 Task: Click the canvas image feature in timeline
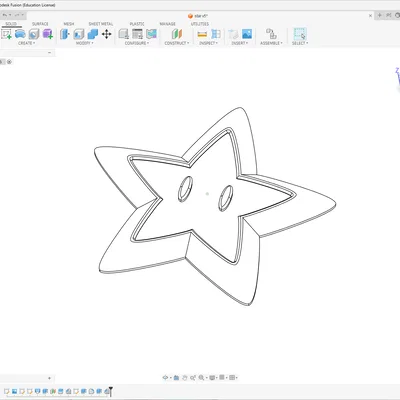pos(14,391)
